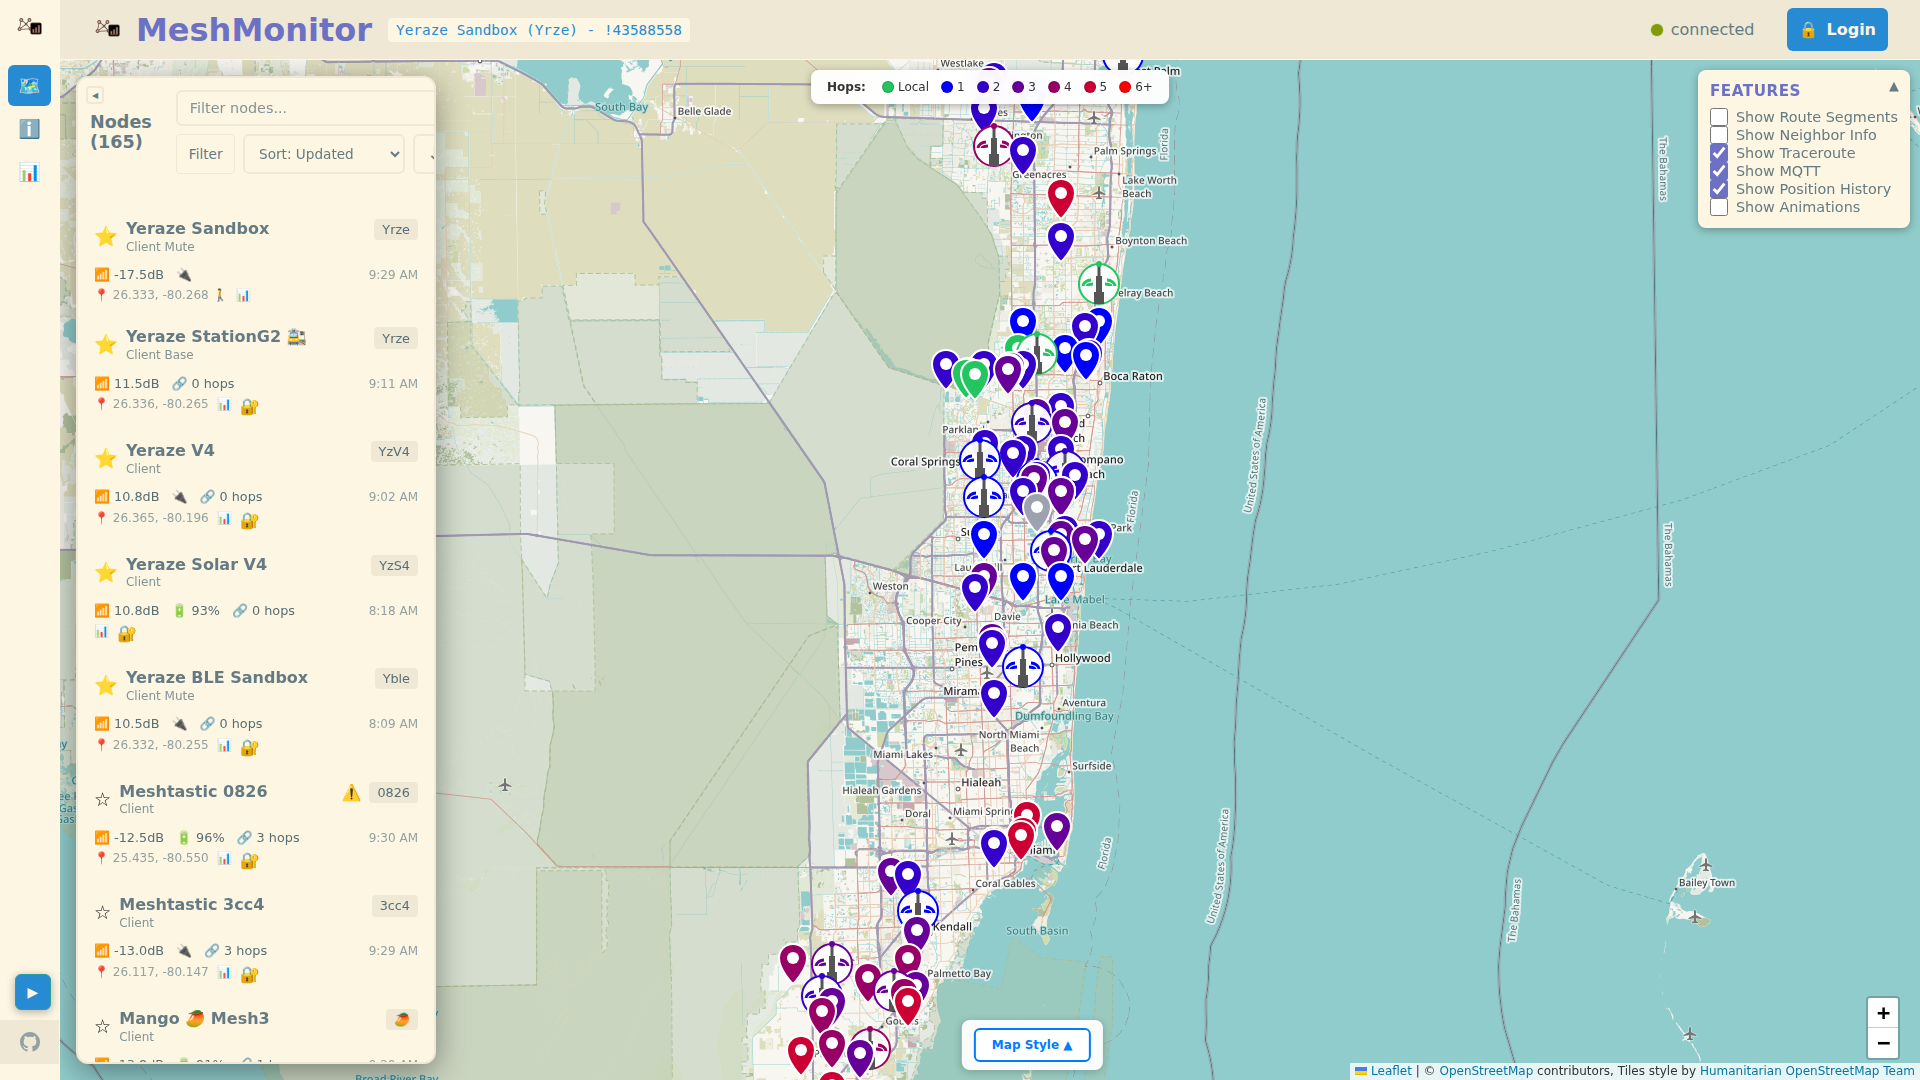Open the map view in the sidebar
The height and width of the screenshot is (1080, 1920).
click(x=29, y=86)
